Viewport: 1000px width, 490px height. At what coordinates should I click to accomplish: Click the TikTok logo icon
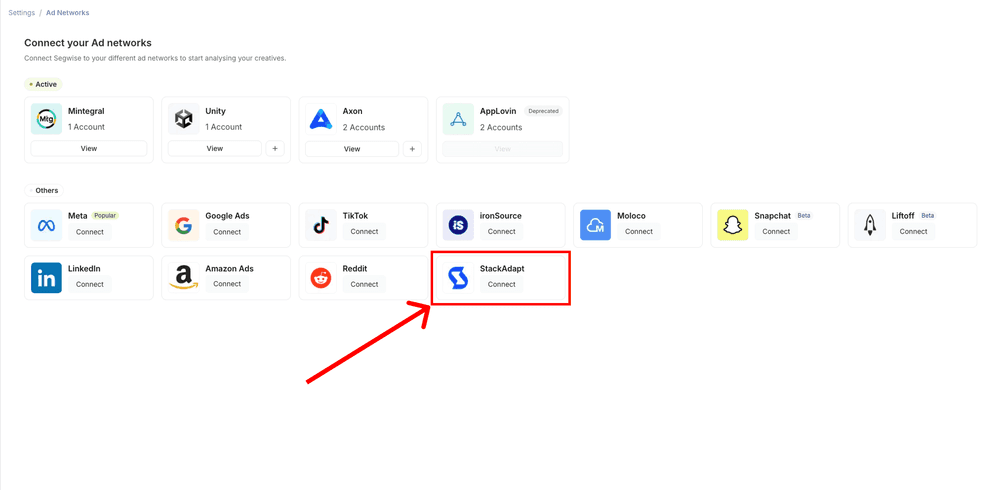[x=321, y=225]
